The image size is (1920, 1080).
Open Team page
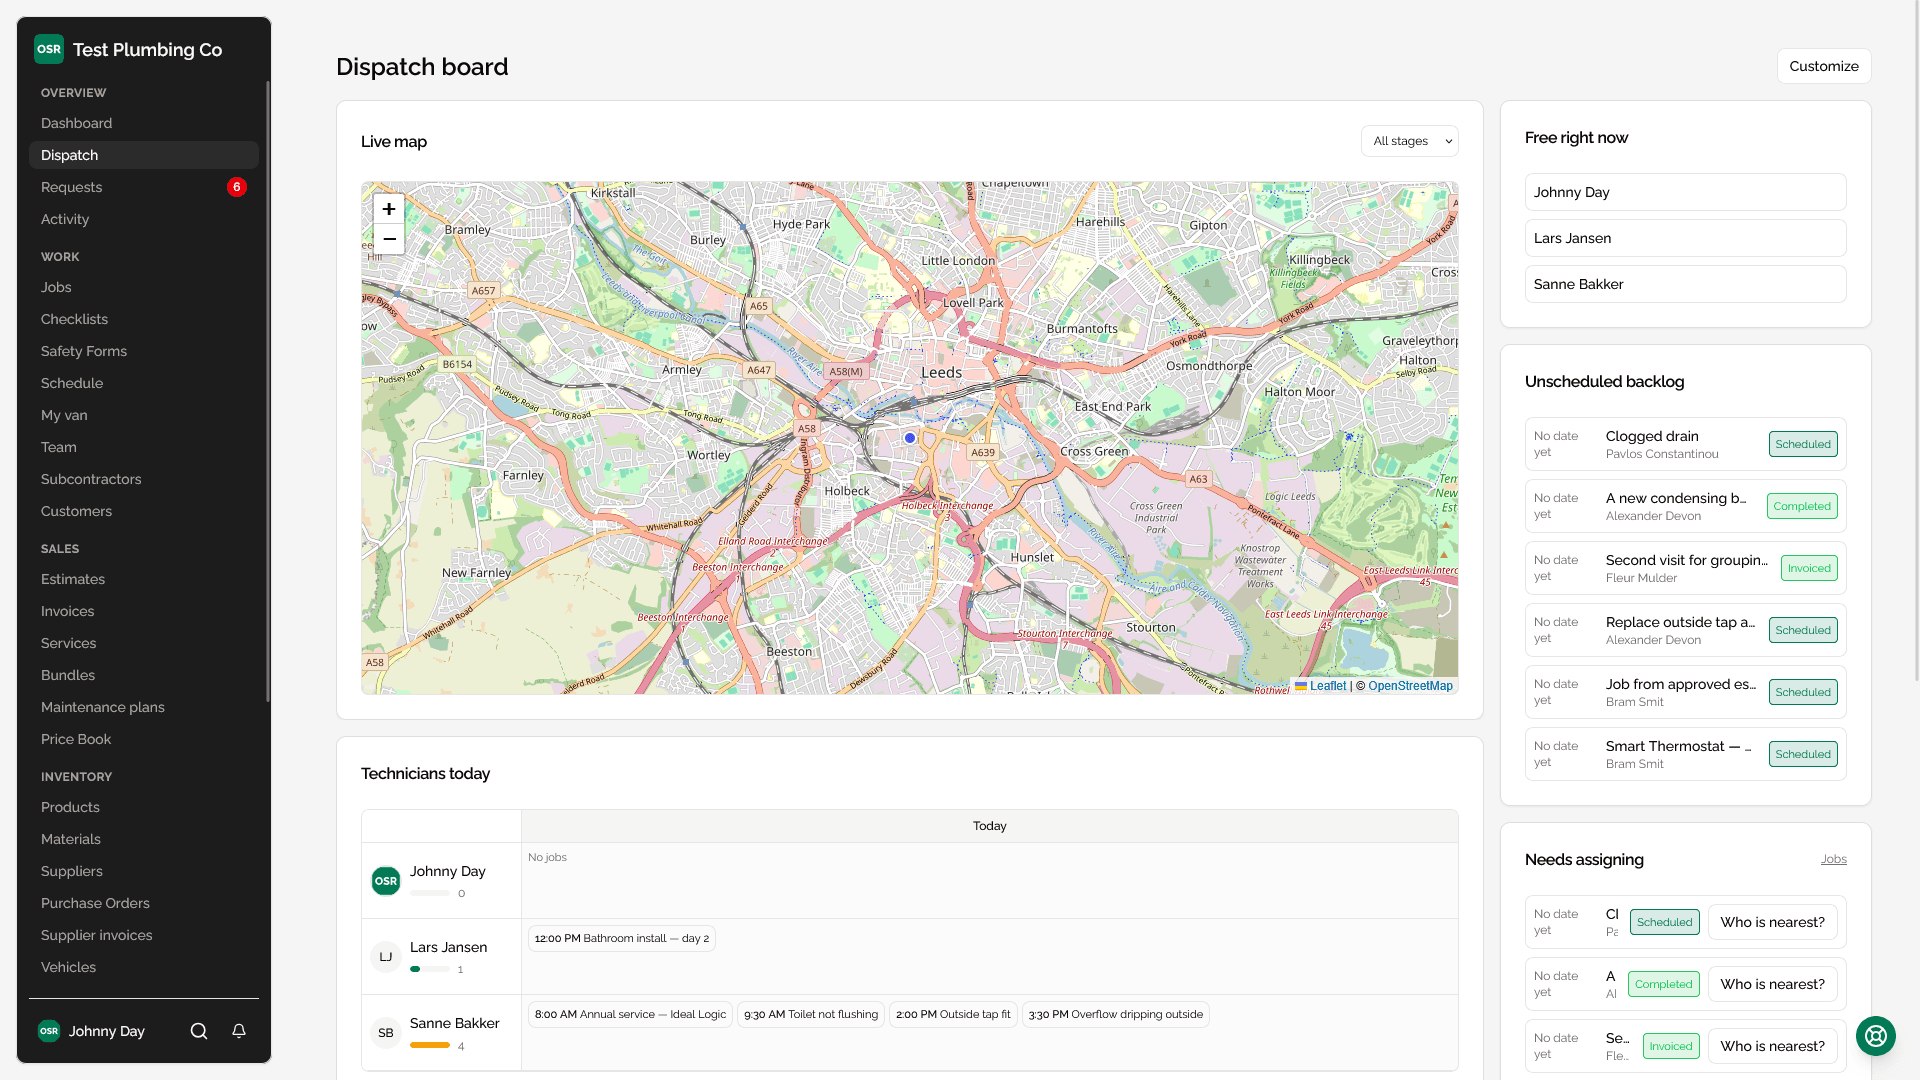144,447
